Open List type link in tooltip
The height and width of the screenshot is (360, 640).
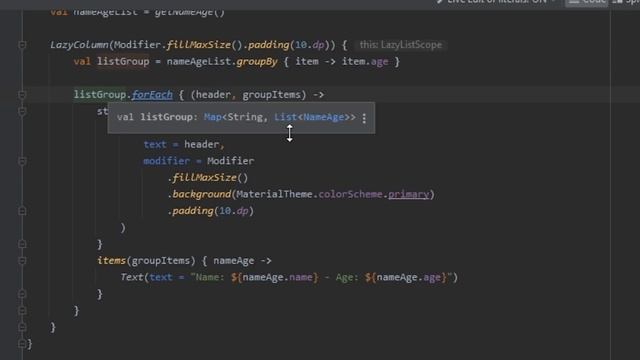(285, 117)
